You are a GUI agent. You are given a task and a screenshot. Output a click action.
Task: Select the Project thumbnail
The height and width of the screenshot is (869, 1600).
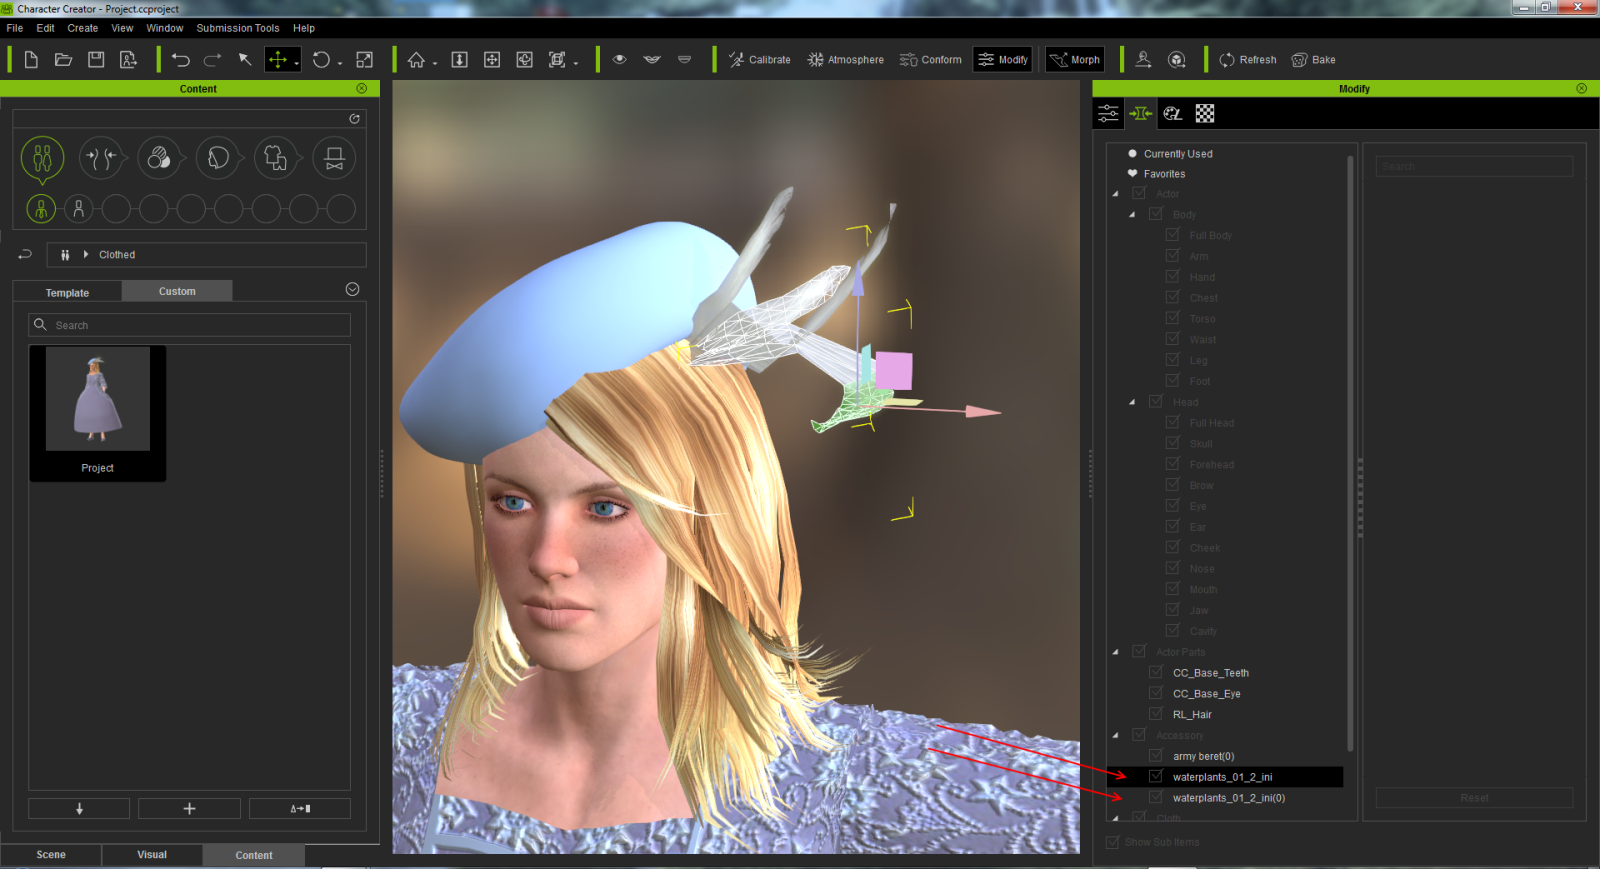click(x=97, y=413)
